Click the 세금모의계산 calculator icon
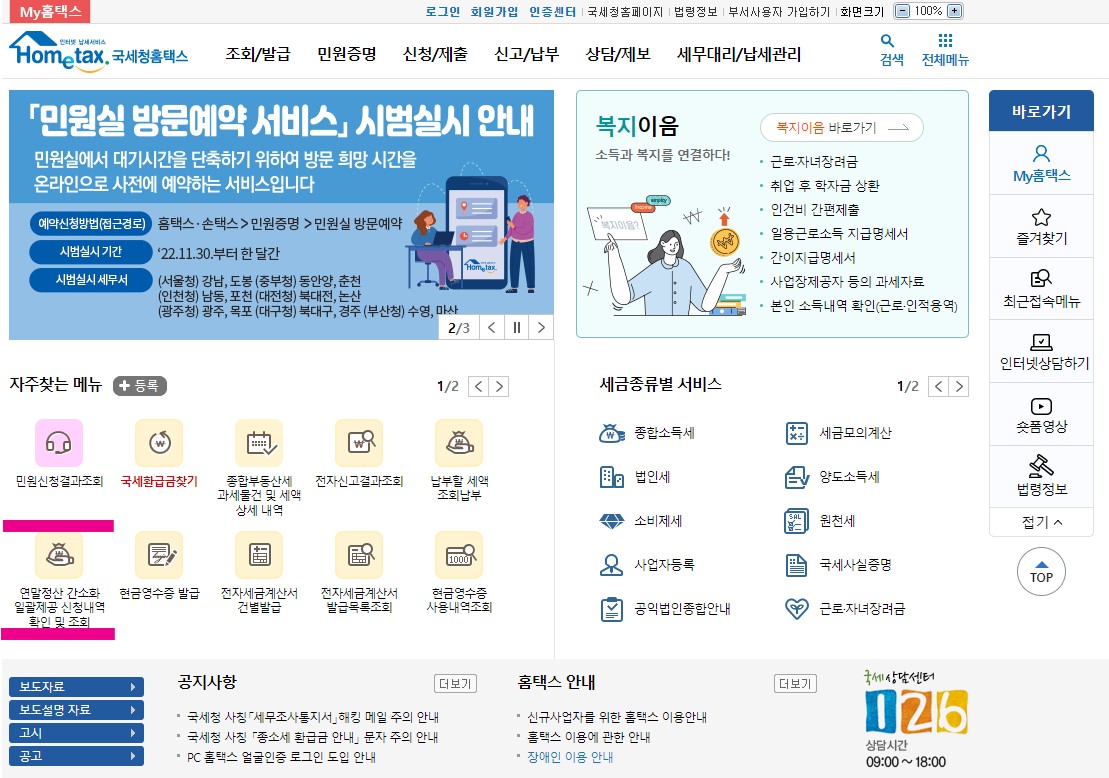The height and width of the screenshot is (778, 1109). coord(797,433)
